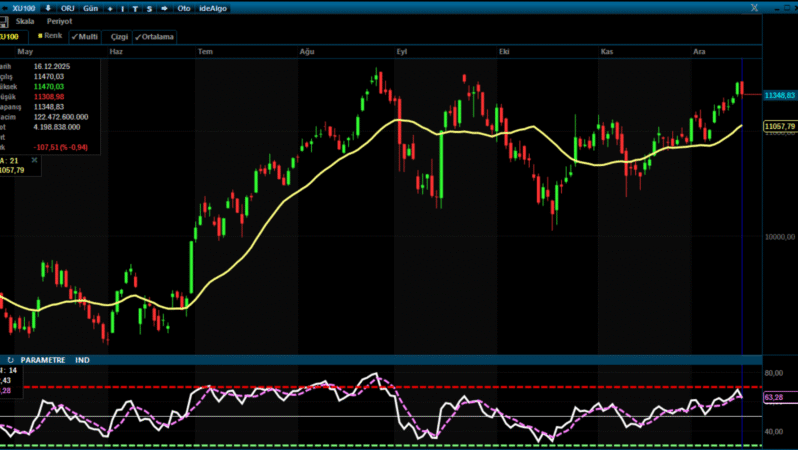Toggle the Ortalama checkbox
Viewport: 798px width, 450px height.
154,36
